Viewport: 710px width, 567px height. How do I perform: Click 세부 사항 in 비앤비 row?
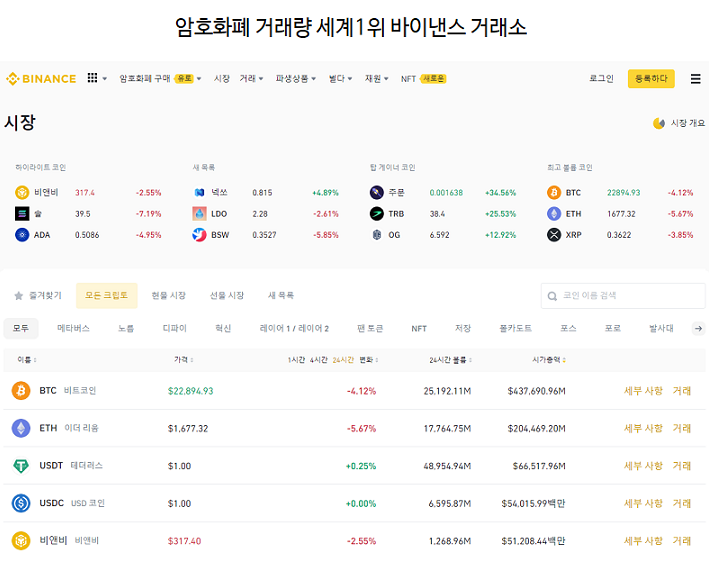click(643, 540)
